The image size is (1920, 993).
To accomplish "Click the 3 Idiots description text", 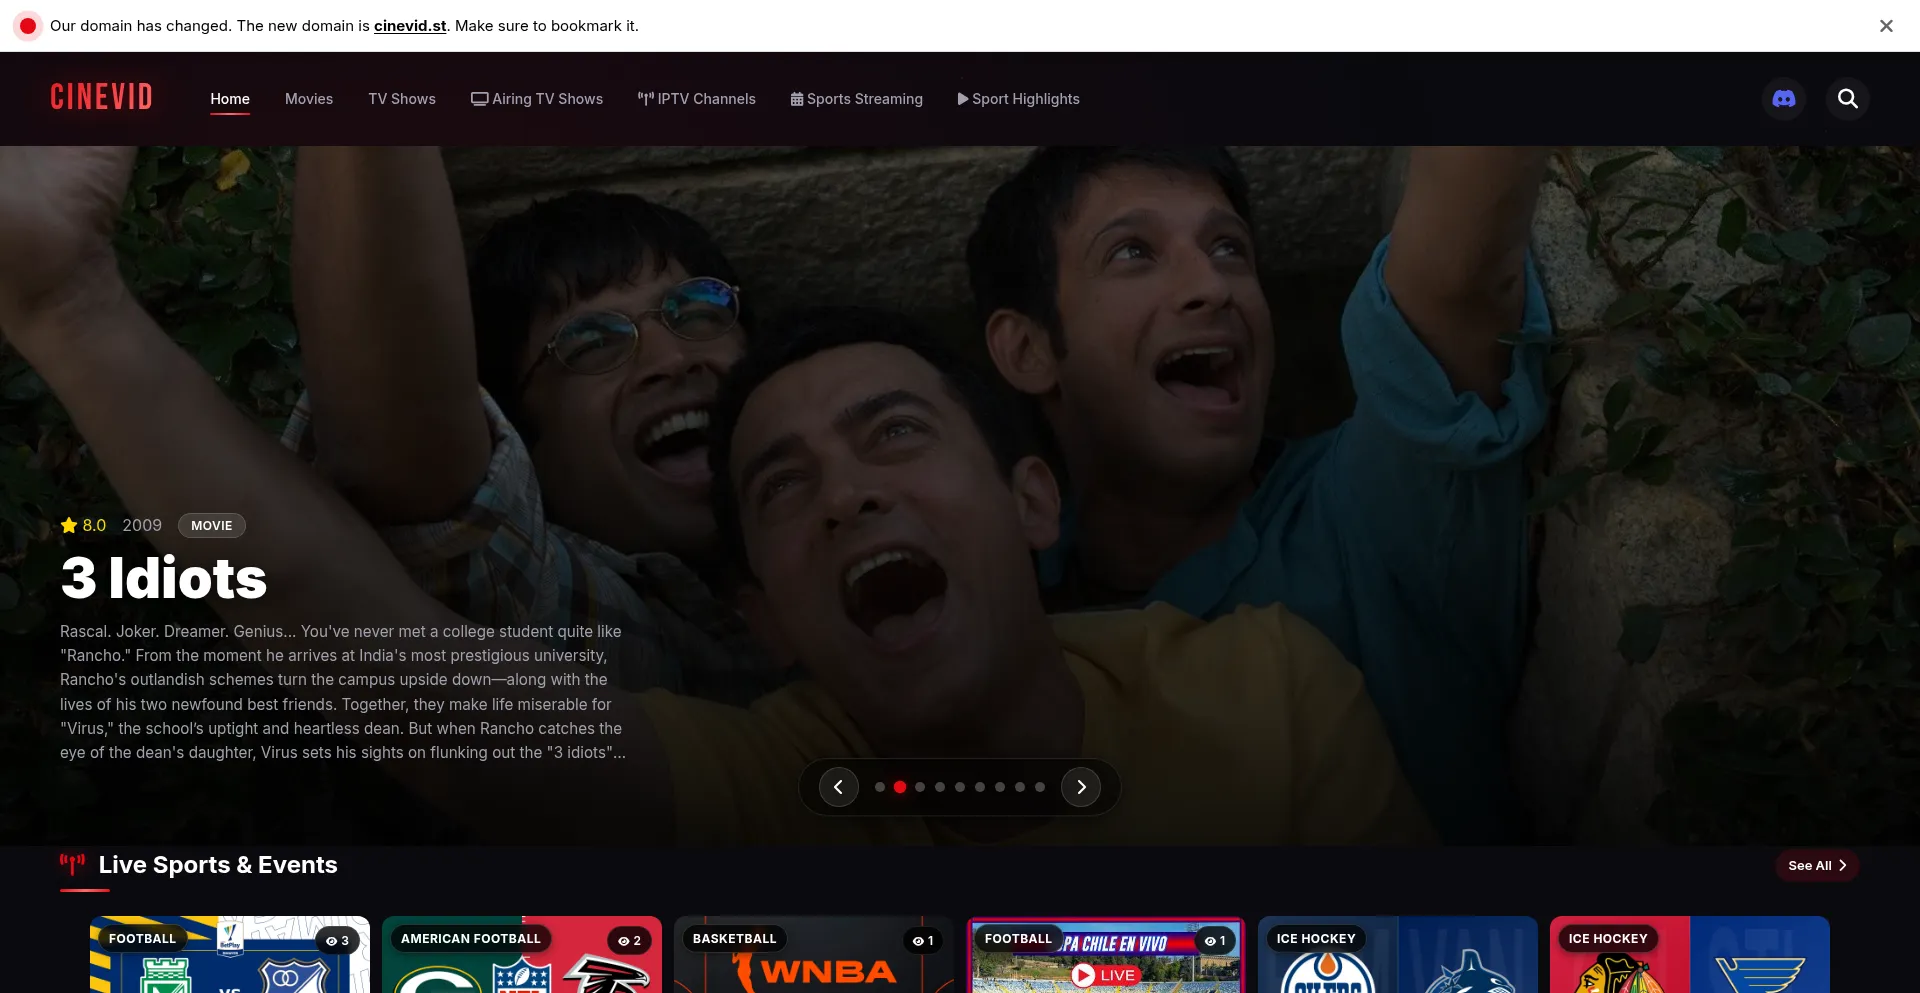I will click(x=343, y=692).
